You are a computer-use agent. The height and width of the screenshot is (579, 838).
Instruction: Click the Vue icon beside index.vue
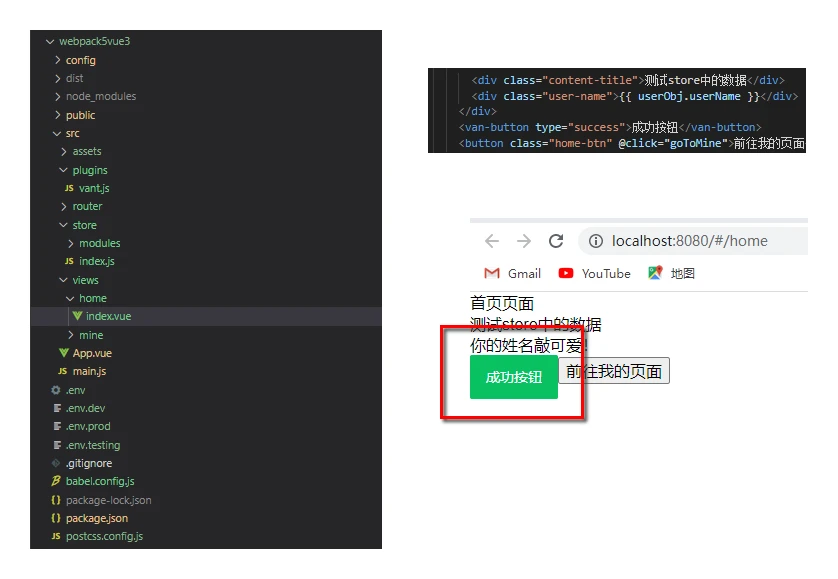[x=77, y=316]
